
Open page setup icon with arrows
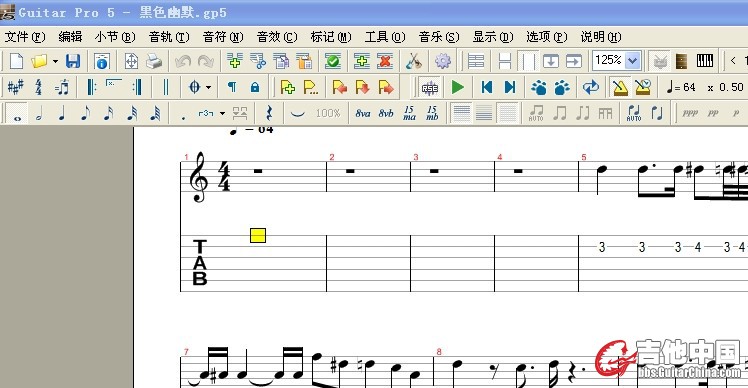click(131, 61)
